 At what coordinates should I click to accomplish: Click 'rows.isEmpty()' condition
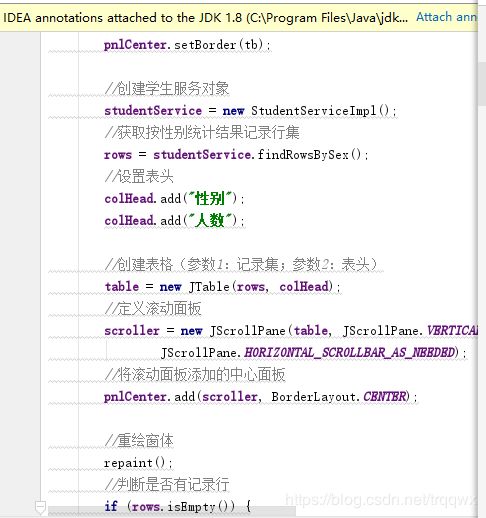click(x=183, y=507)
